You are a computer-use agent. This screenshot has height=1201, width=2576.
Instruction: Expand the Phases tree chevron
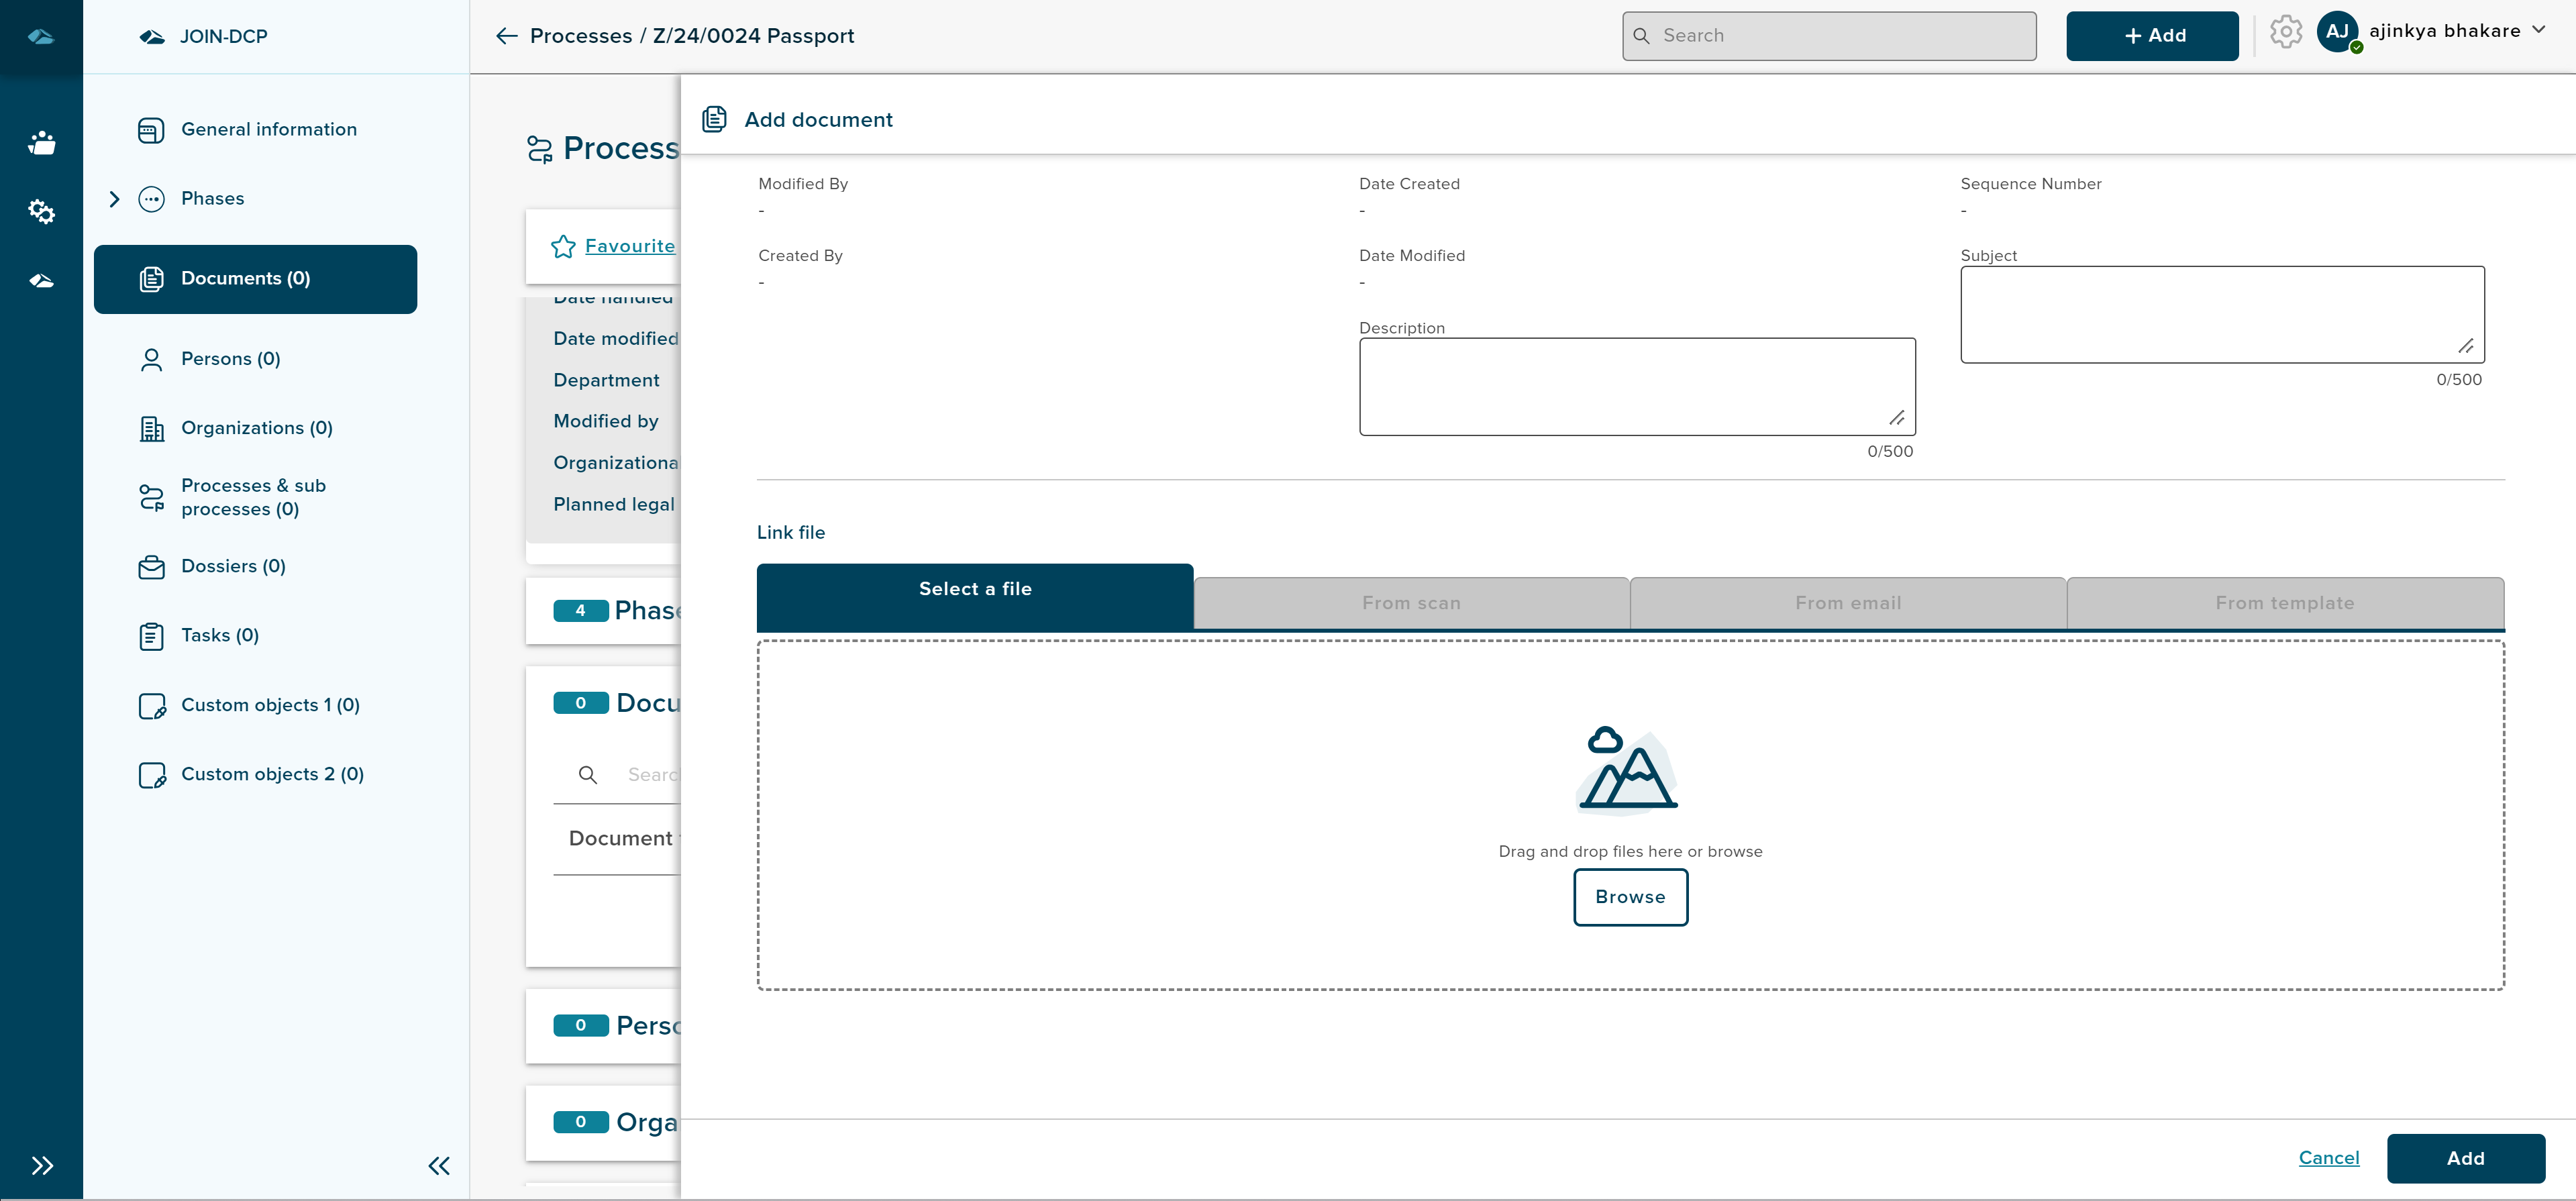coord(114,199)
